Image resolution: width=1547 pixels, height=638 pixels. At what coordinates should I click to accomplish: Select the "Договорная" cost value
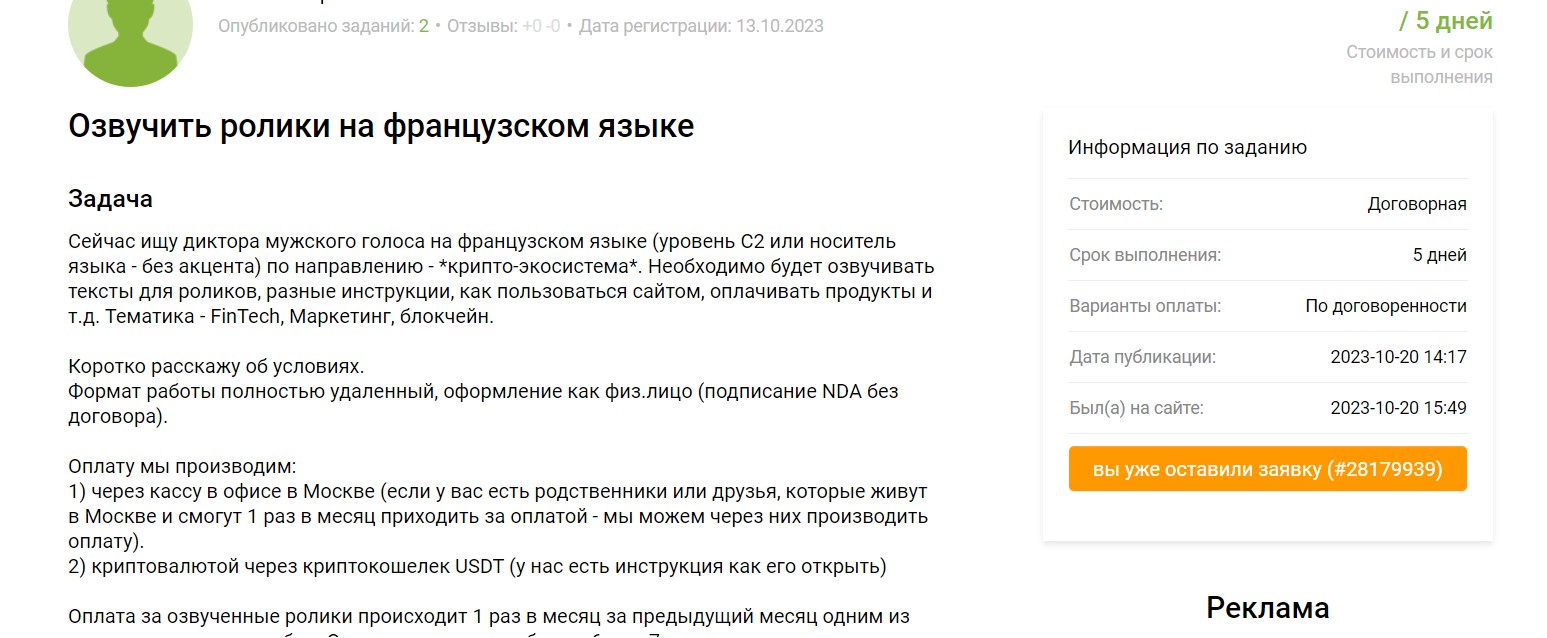1416,205
